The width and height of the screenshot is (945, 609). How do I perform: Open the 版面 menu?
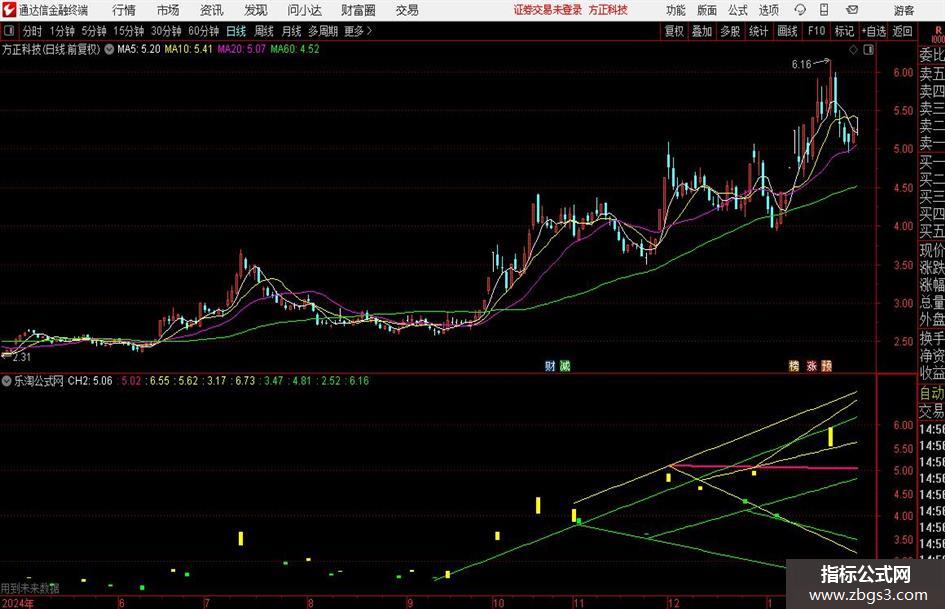point(707,10)
